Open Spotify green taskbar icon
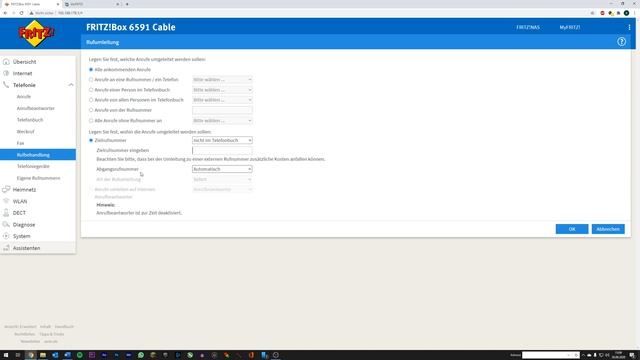This screenshot has height=360, width=640. pyautogui.click(x=80, y=355)
